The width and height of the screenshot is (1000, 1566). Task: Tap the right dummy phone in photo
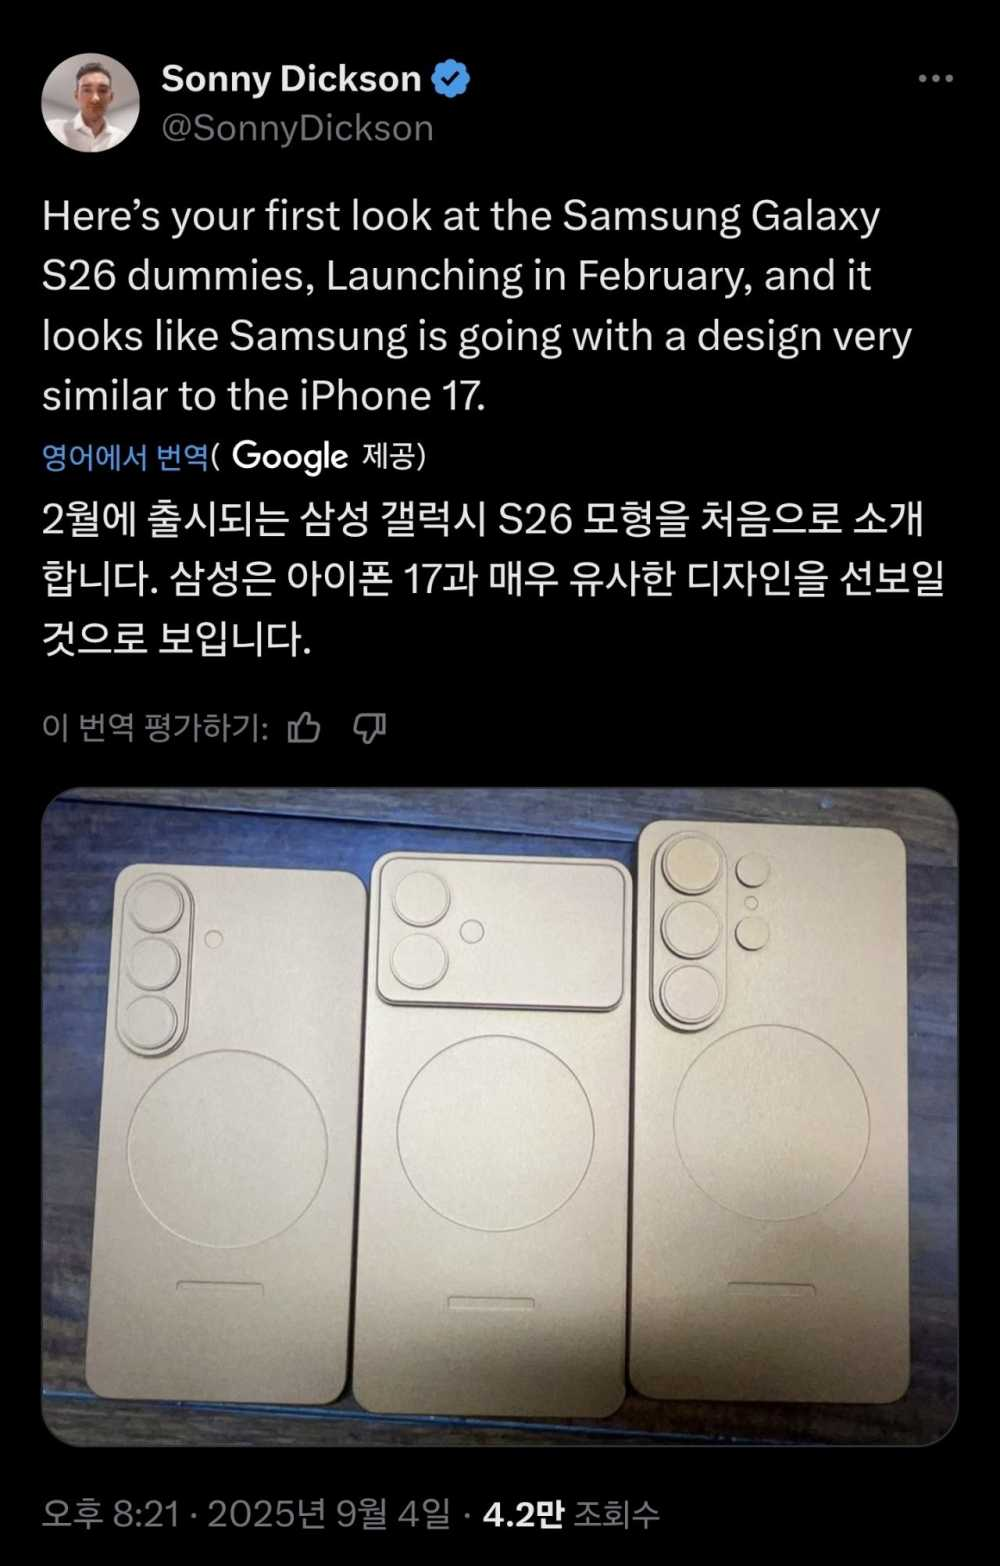(x=771, y=1110)
